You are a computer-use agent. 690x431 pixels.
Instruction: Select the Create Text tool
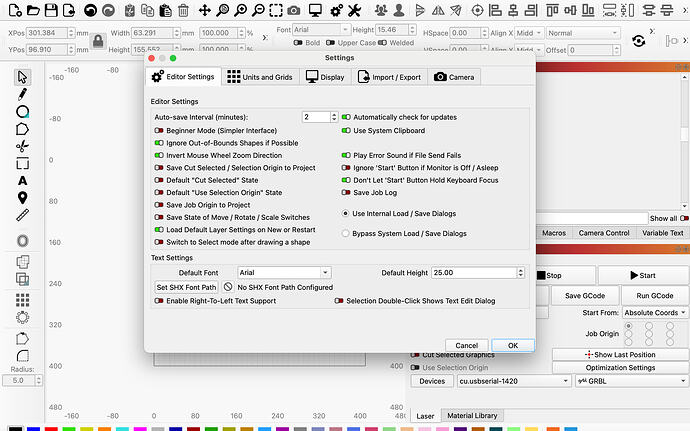[22, 180]
